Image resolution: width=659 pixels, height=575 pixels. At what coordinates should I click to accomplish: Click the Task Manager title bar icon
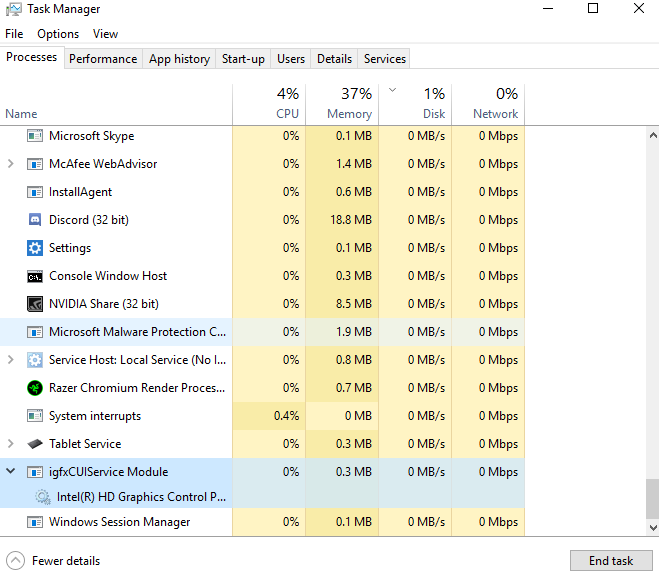(x=14, y=9)
